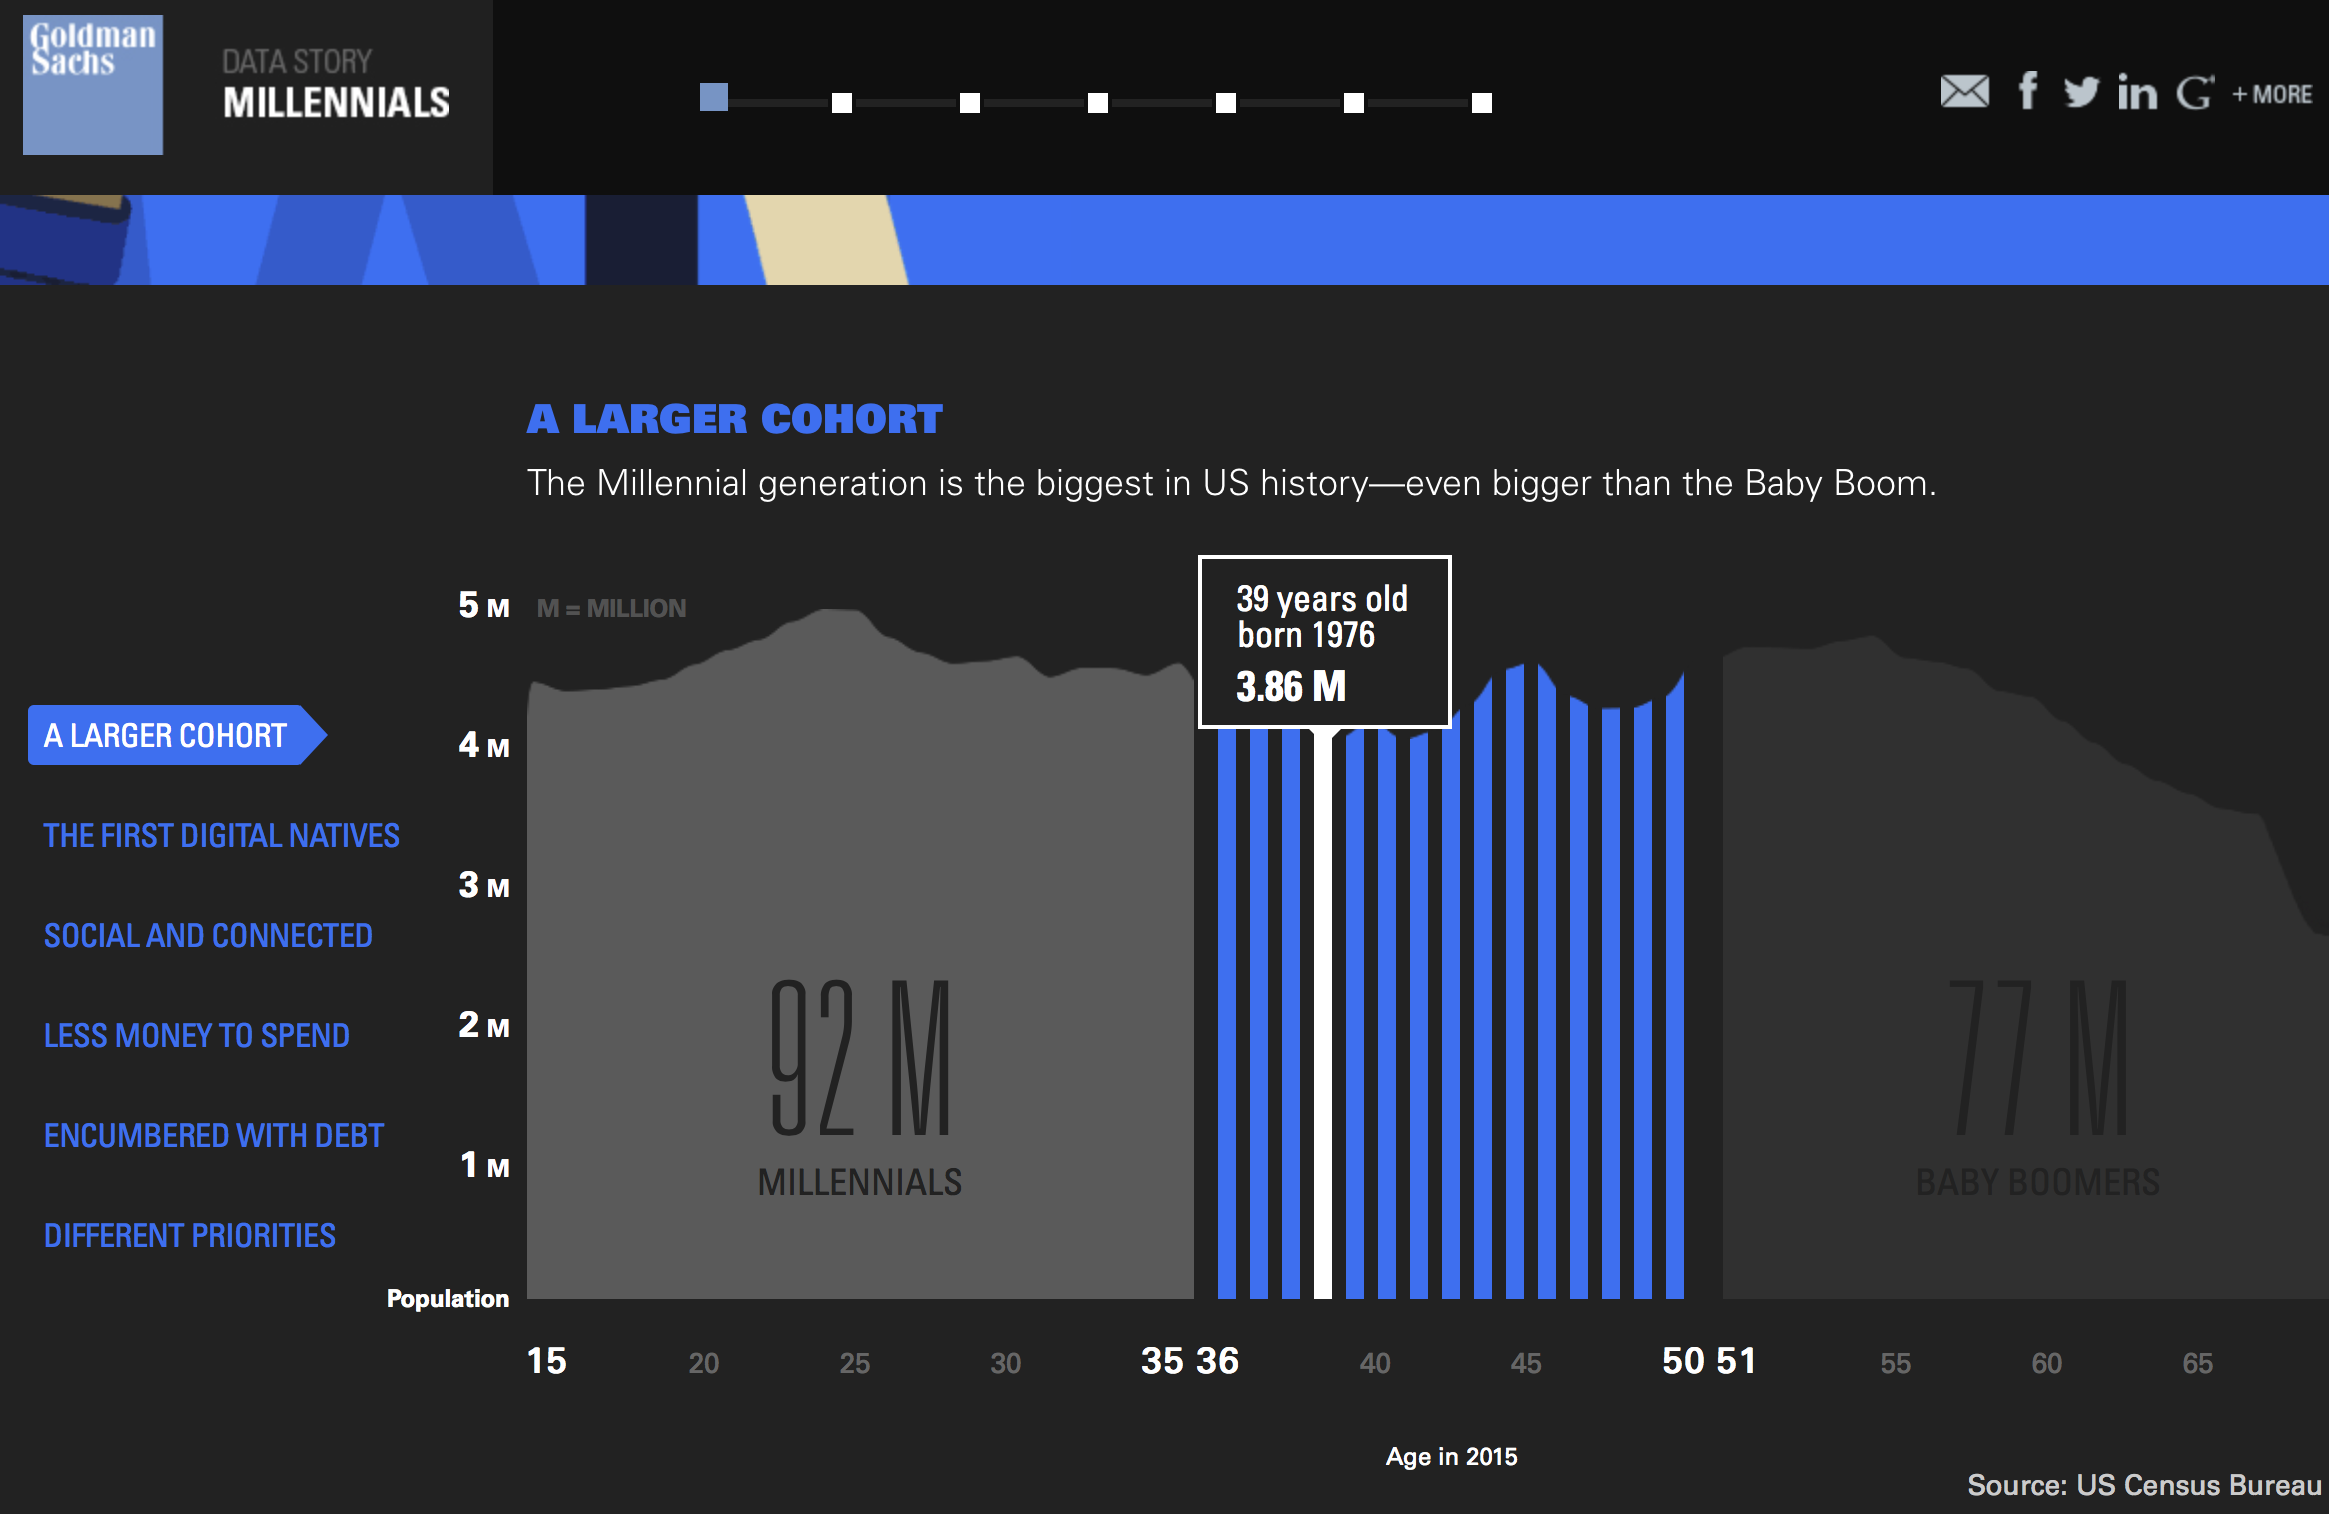Image resolution: width=2329 pixels, height=1514 pixels.
Task: Click the '1 M' y-axis label
Action: click(x=484, y=1165)
